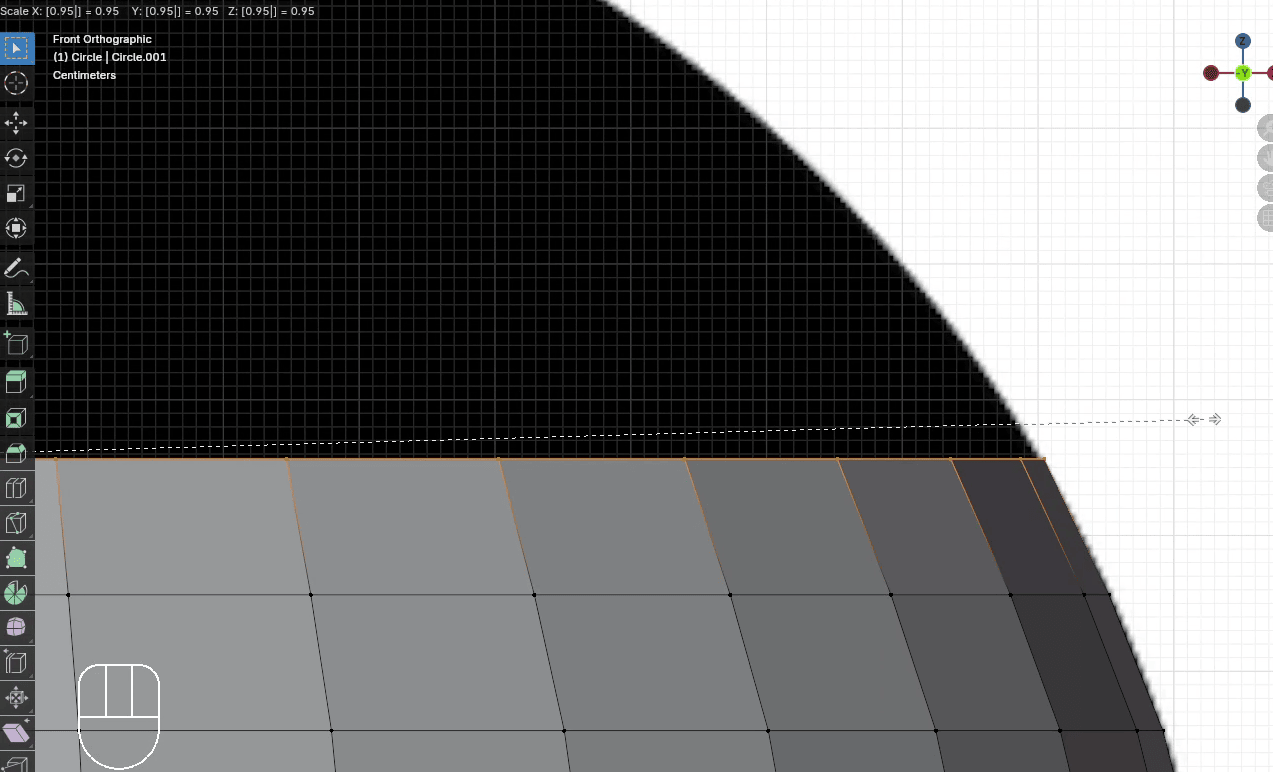Choose the Knife tool
This screenshot has width=1273, height=772.
click(x=16, y=523)
